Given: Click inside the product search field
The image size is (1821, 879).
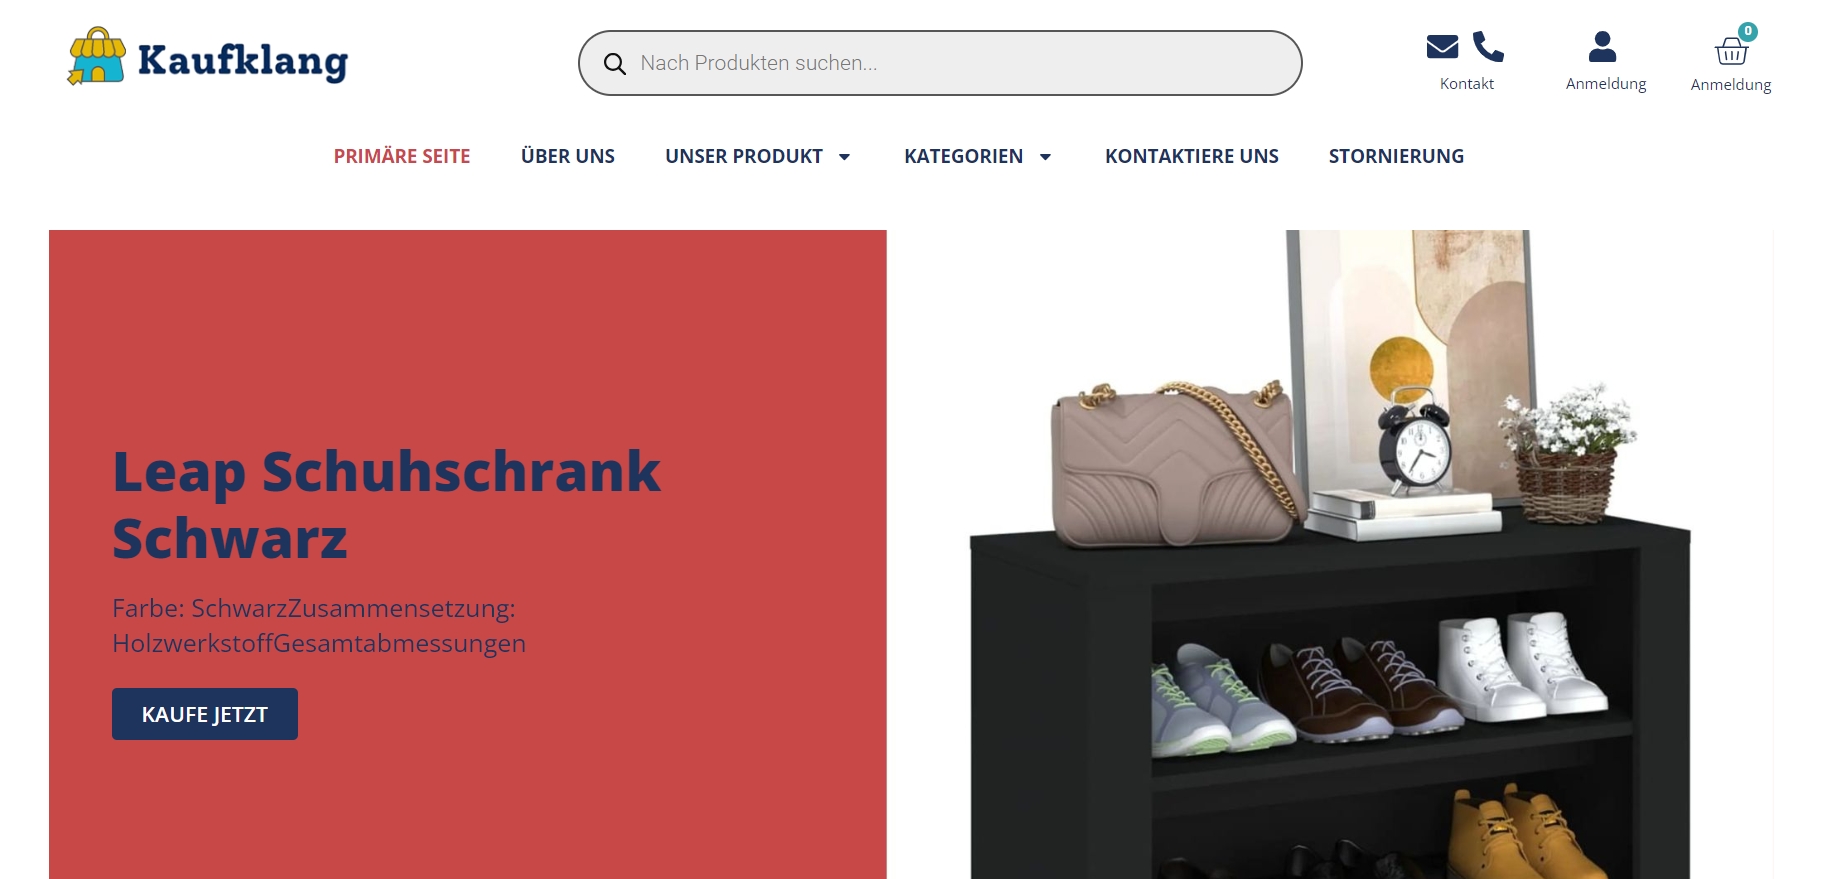Looking at the screenshot, I should click(x=940, y=63).
